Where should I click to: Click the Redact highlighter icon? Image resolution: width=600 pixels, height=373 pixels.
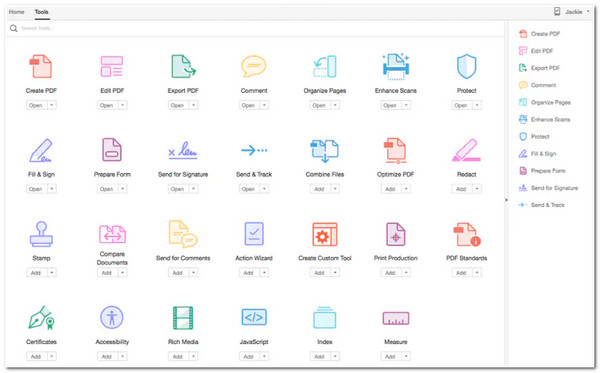[x=466, y=150]
